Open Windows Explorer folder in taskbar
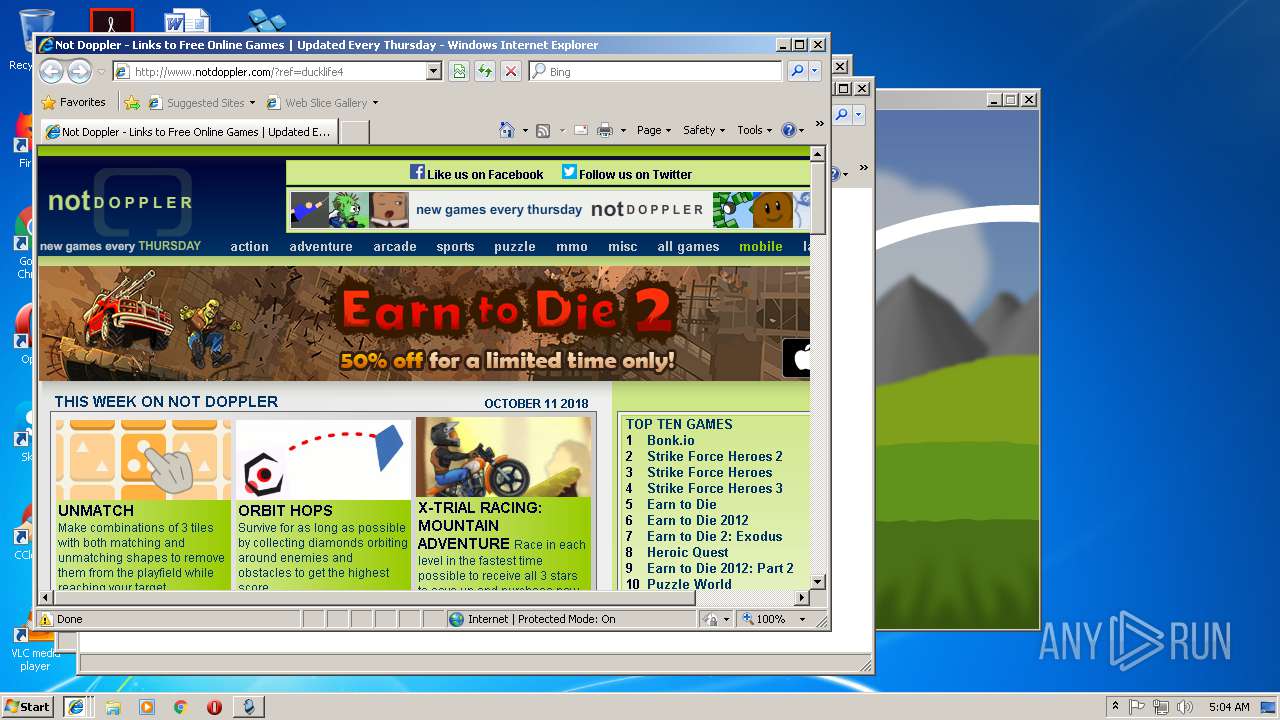This screenshot has height=720, width=1280. (112, 707)
